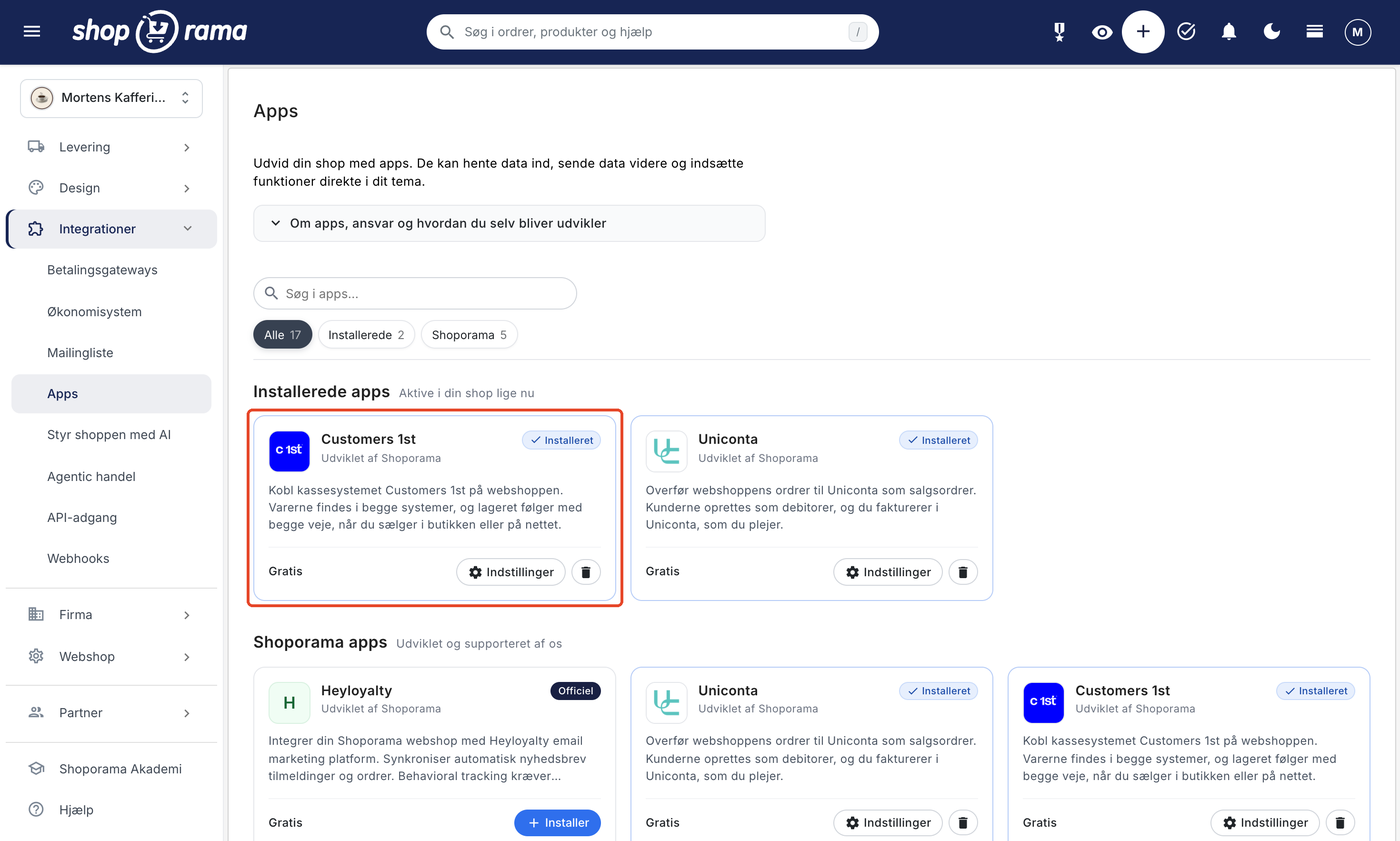The width and height of the screenshot is (1400, 841).
Task: Click the Installer button for Heyloyalty
Action: [x=557, y=823]
